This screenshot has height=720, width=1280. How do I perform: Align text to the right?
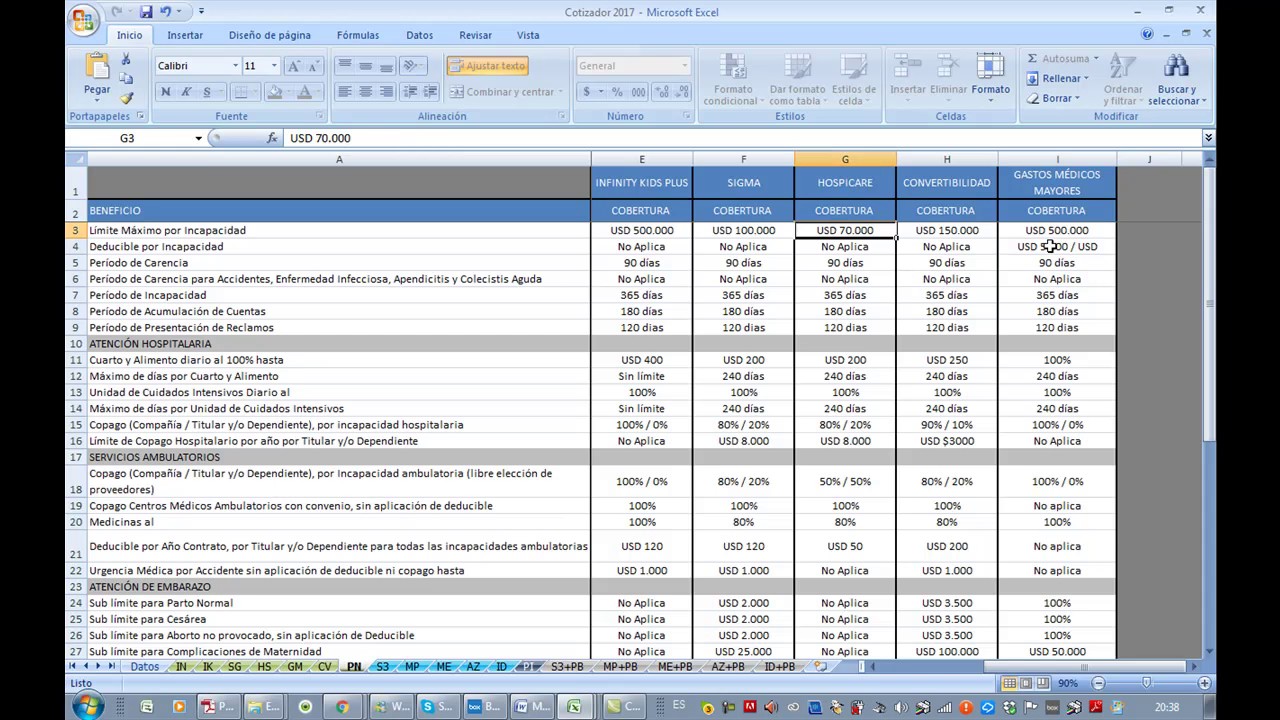[x=386, y=92]
